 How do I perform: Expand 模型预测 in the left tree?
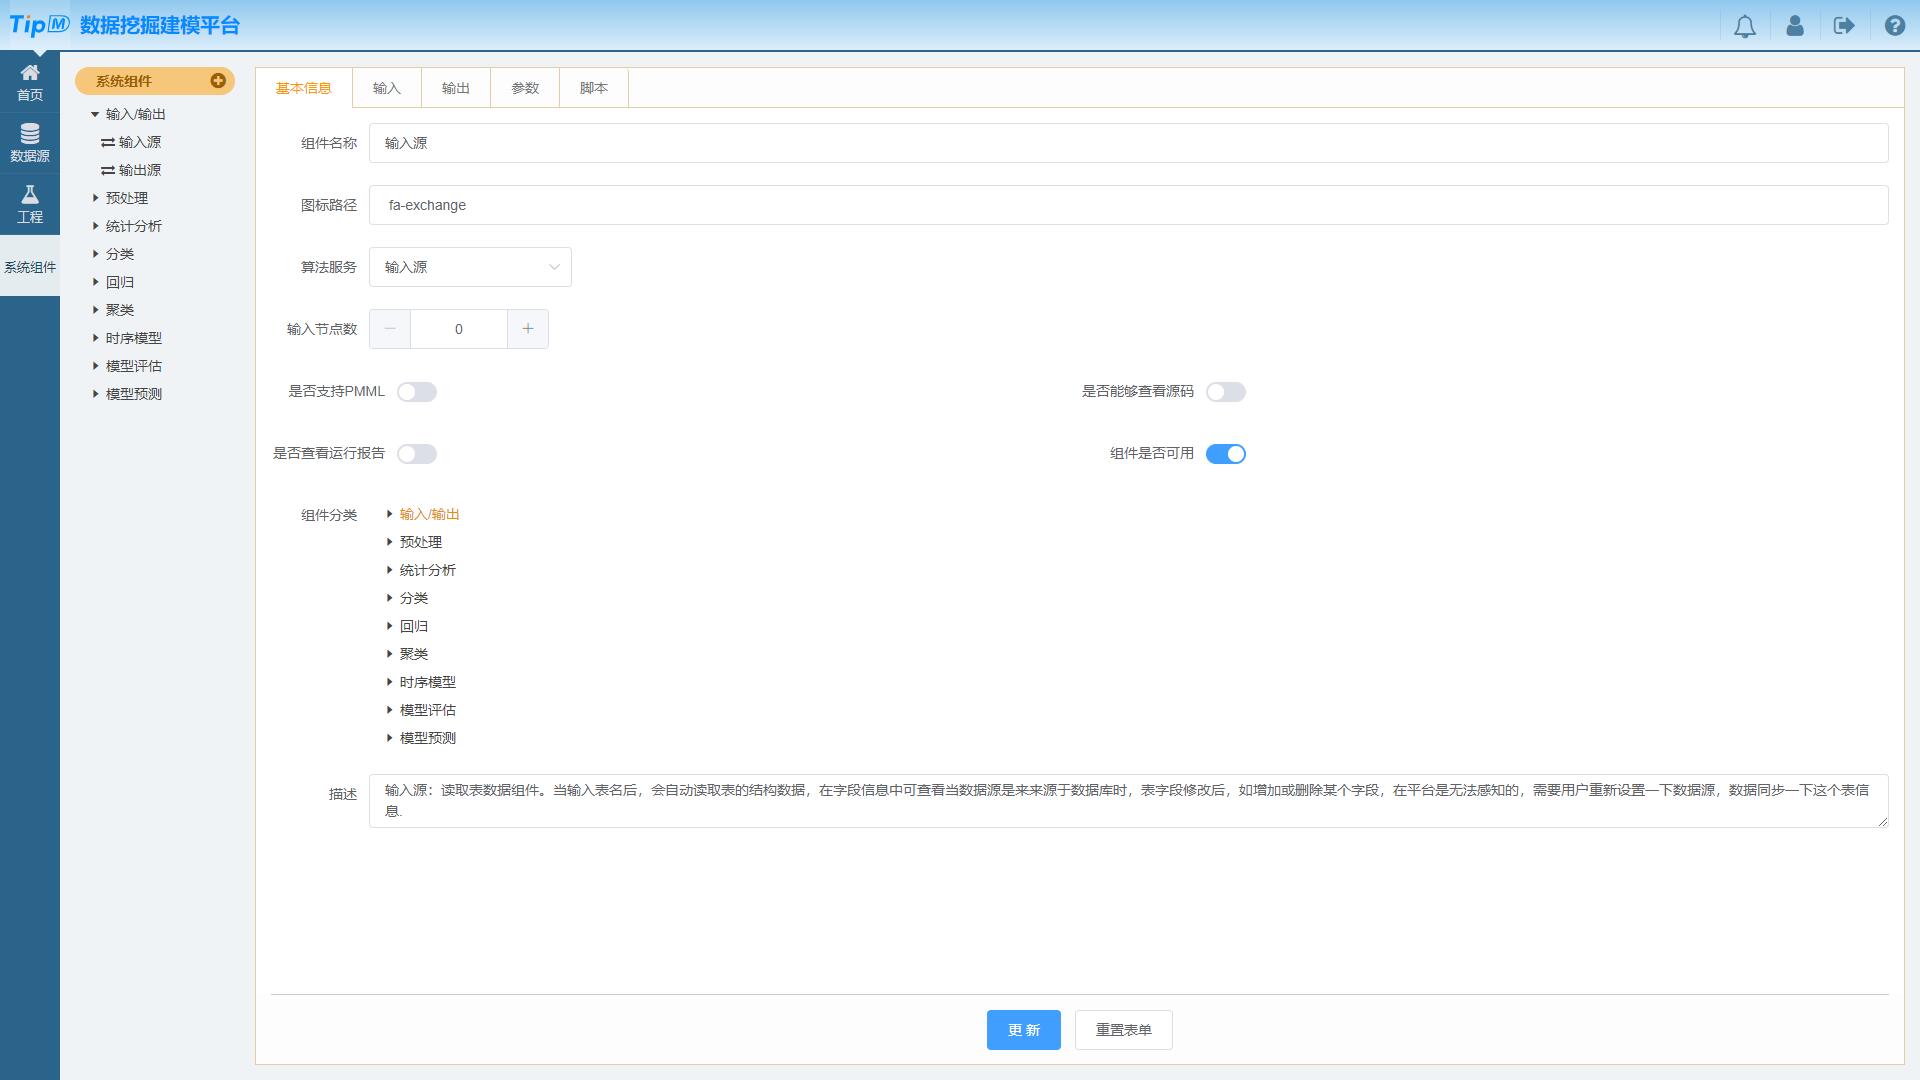click(x=95, y=394)
